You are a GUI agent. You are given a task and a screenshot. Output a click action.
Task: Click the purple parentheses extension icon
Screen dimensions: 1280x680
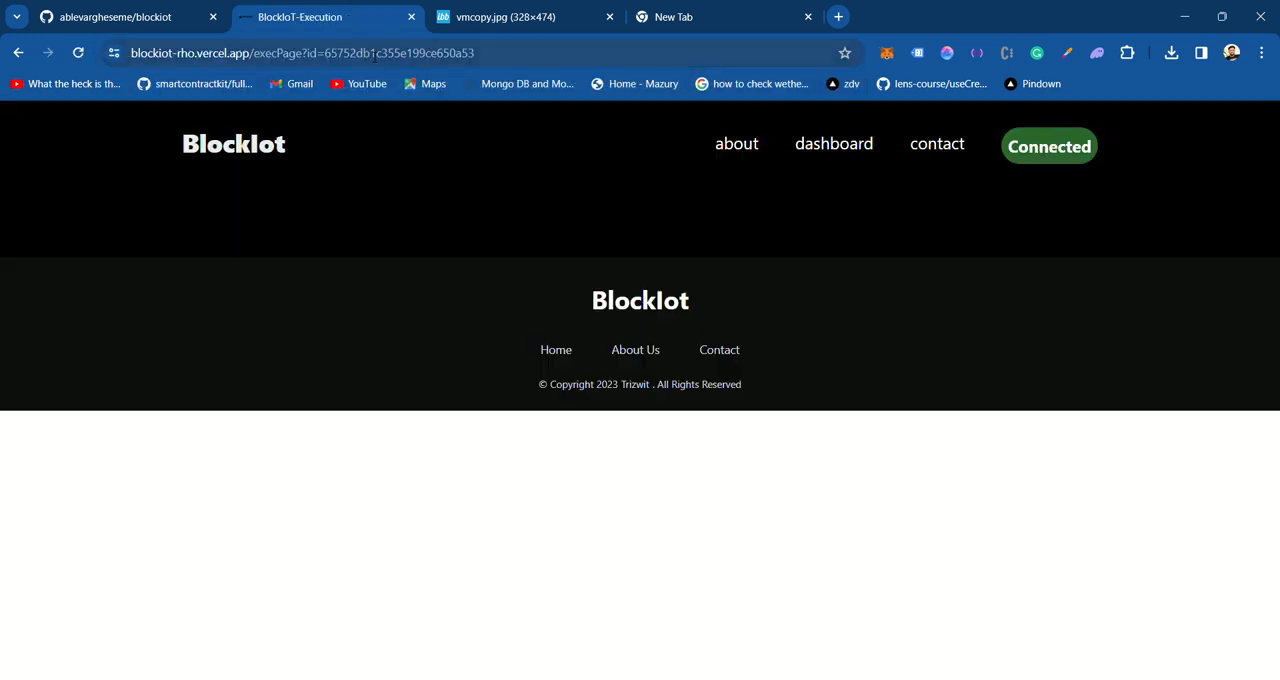(x=977, y=53)
